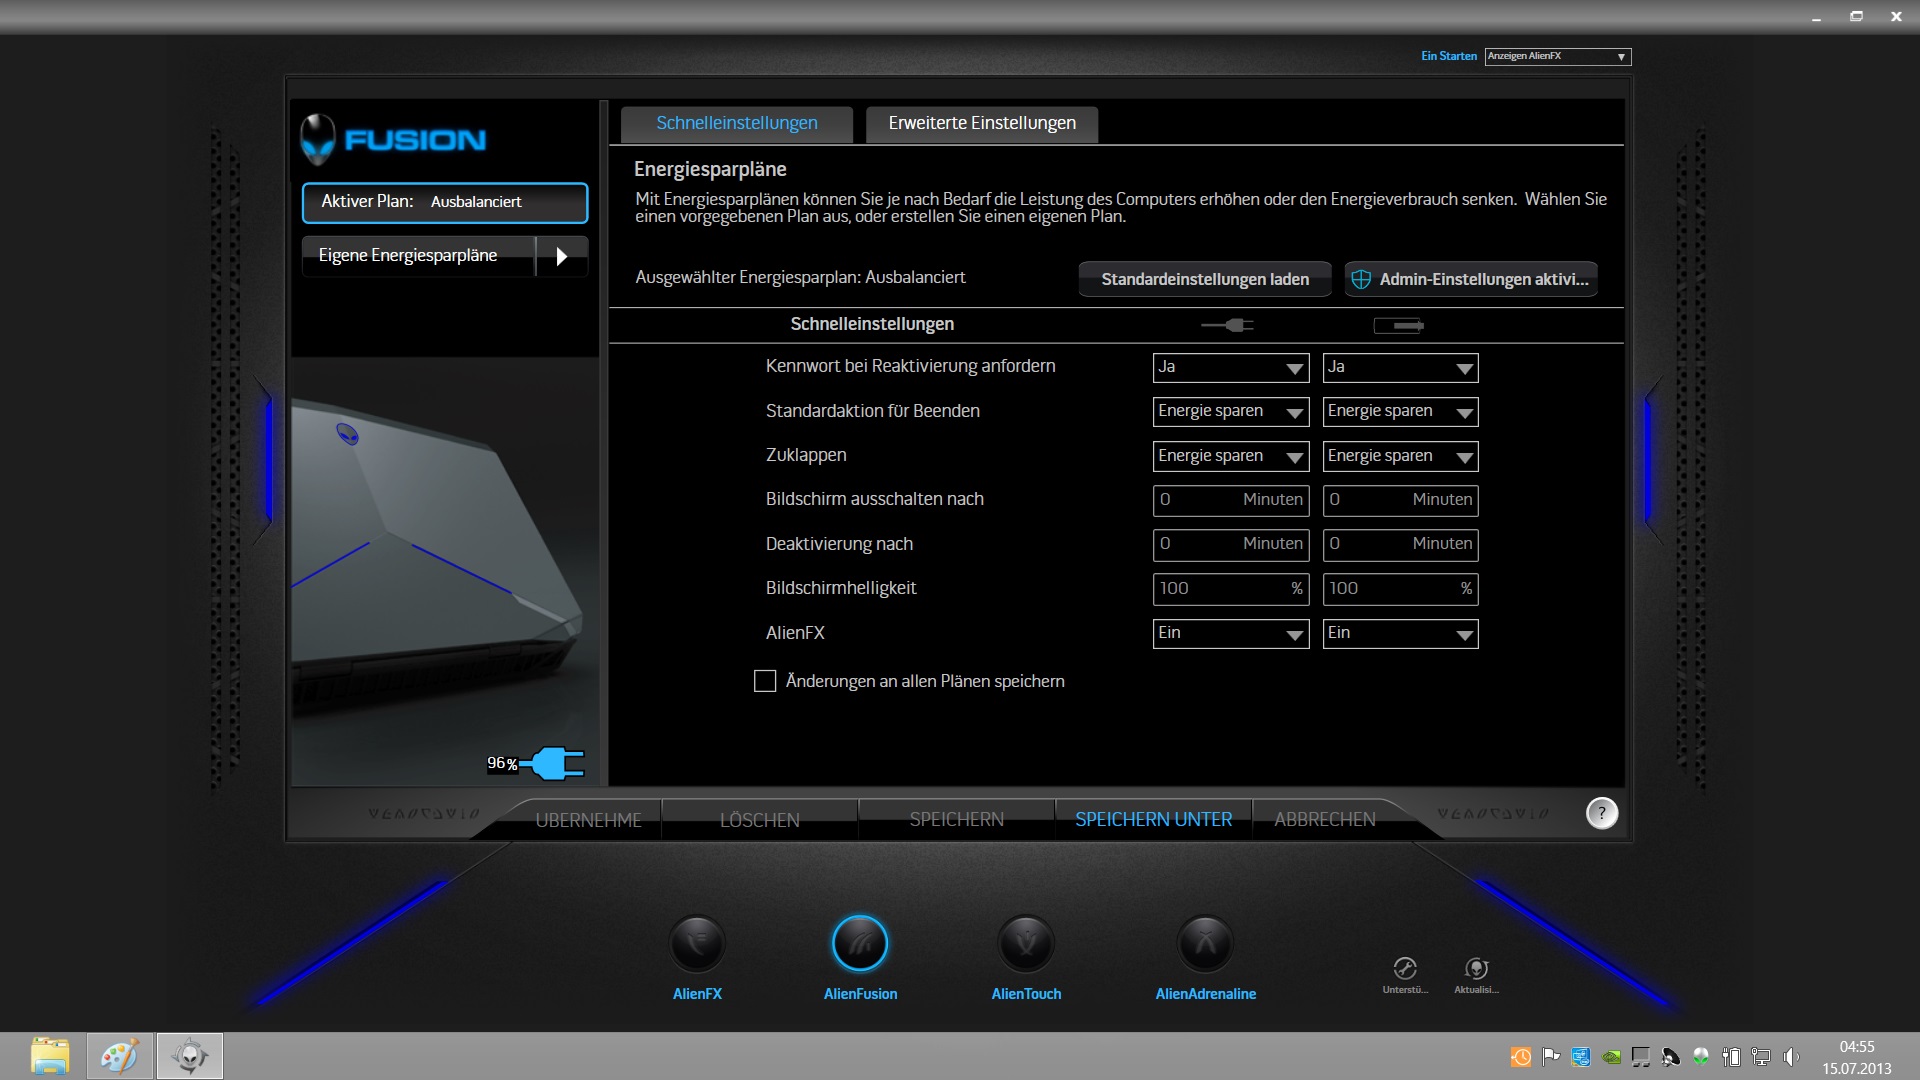
Task: Open plugged-in Kennwort bei Reaktivierung dropdown
Action: 1230,368
